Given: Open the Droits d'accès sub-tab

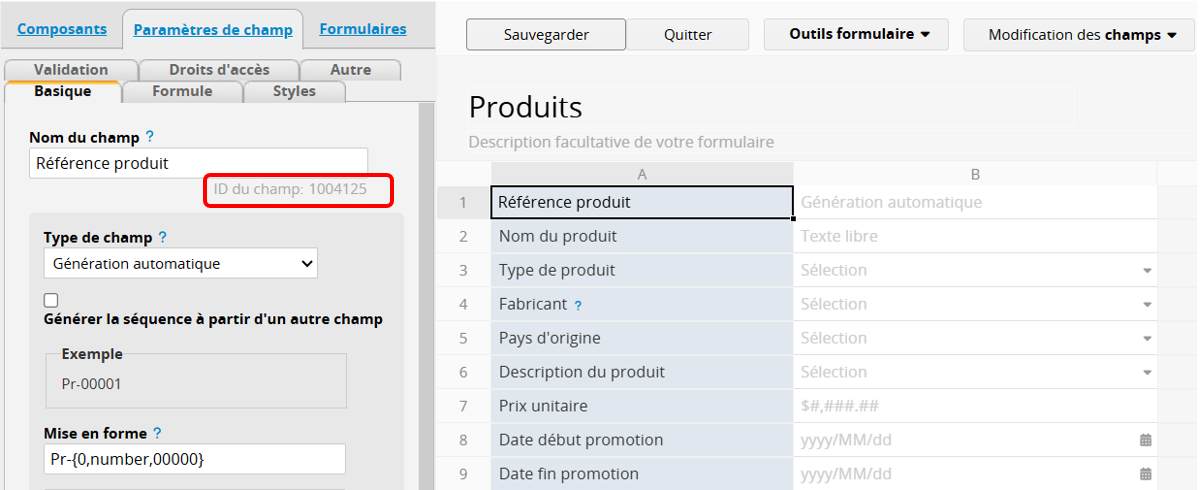Looking at the screenshot, I should [218, 70].
